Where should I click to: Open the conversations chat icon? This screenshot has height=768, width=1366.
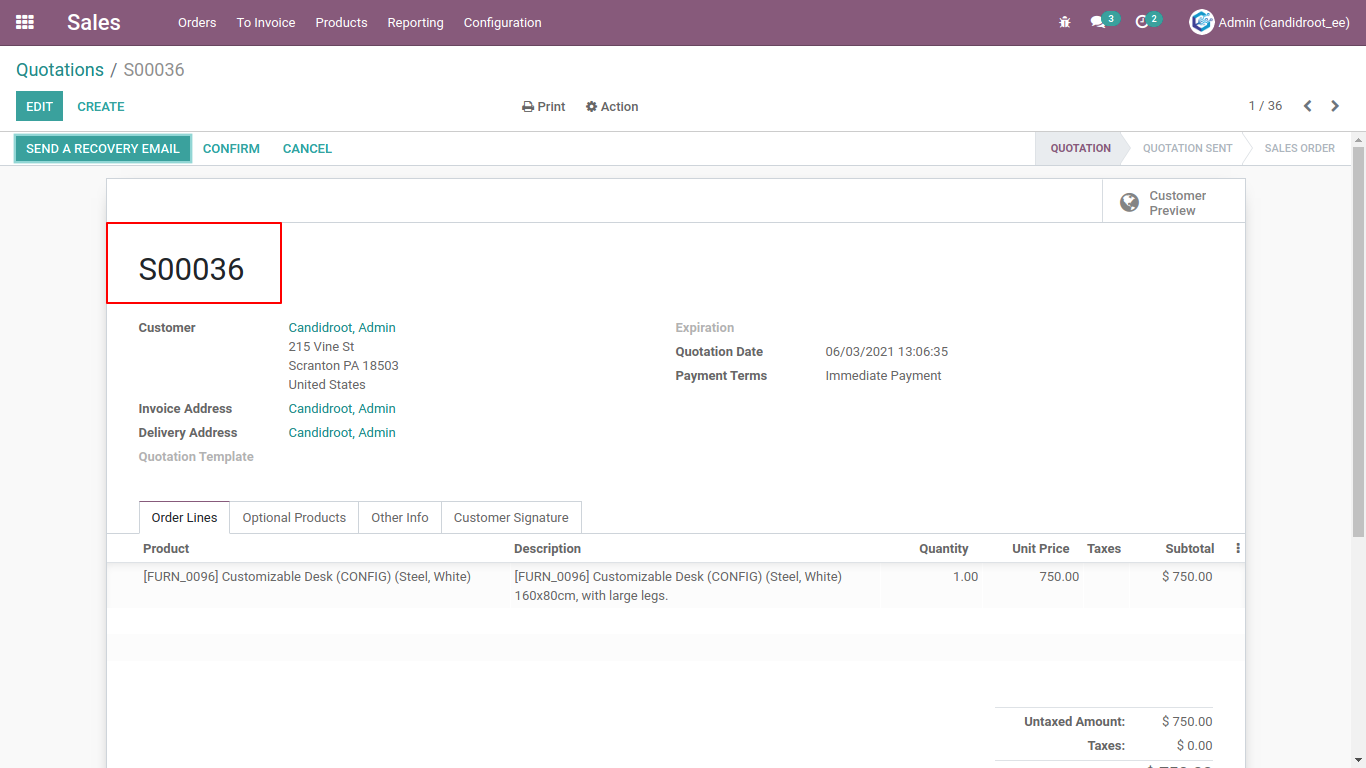1098,22
